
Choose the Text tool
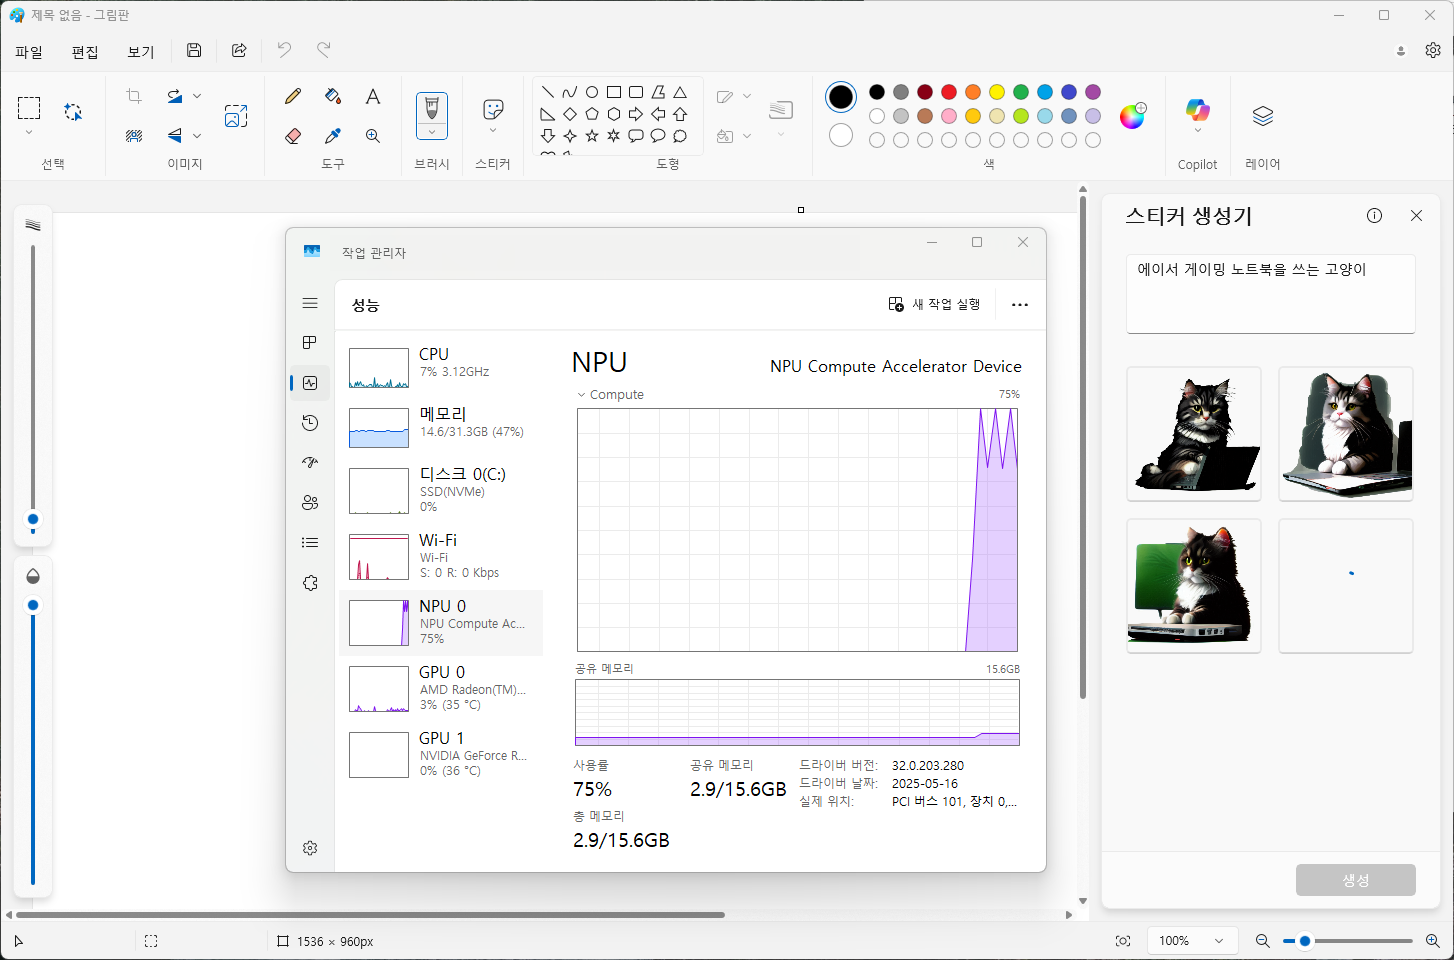[373, 96]
